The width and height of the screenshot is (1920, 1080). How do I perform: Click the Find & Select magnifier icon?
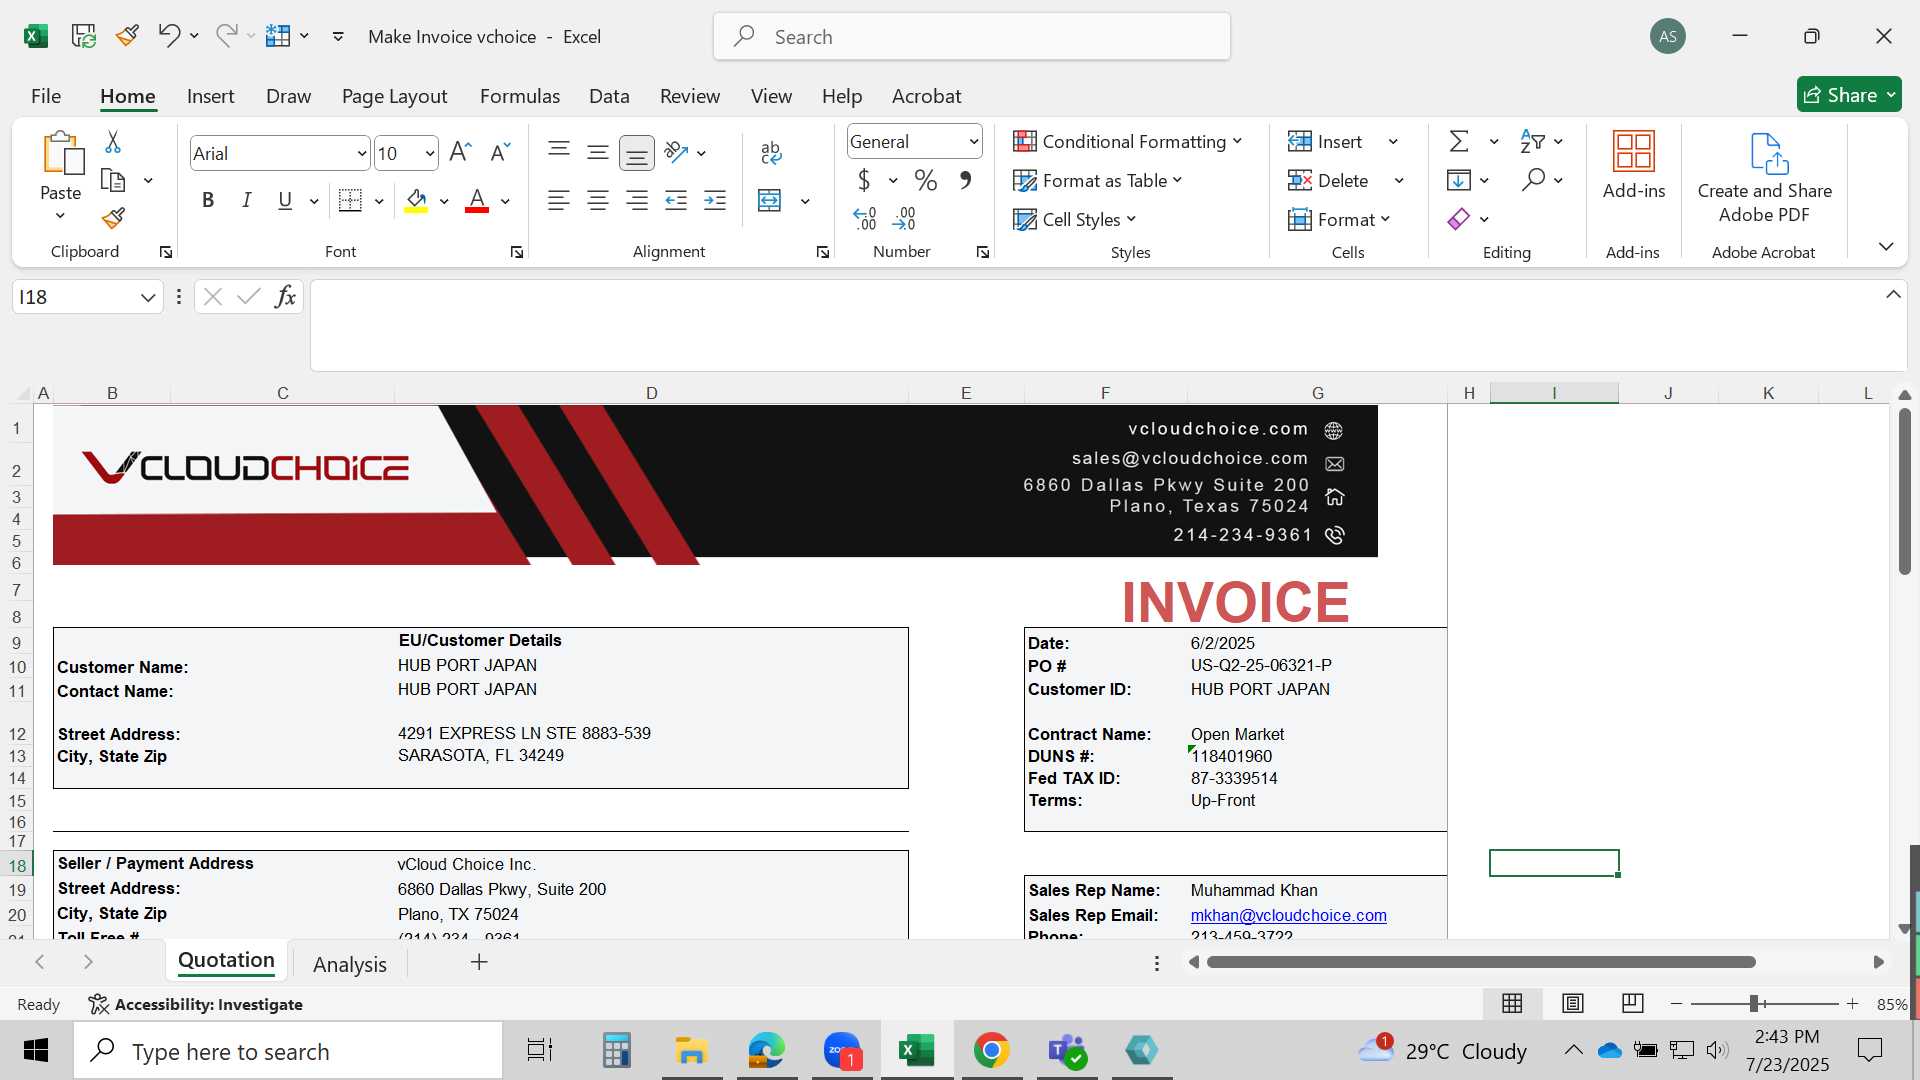pyautogui.click(x=1533, y=180)
